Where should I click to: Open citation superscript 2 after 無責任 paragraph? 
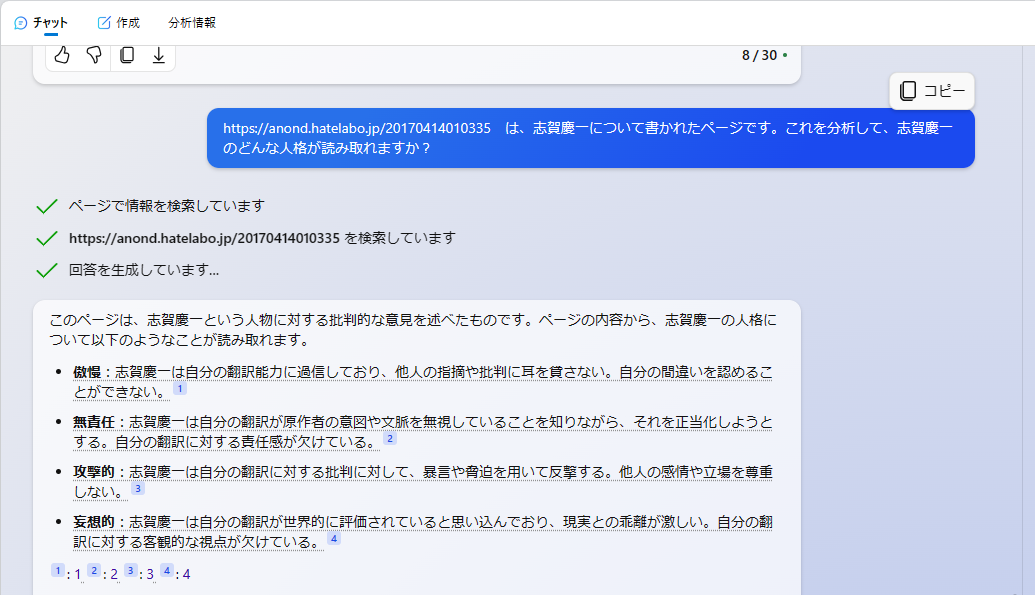click(390, 438)
